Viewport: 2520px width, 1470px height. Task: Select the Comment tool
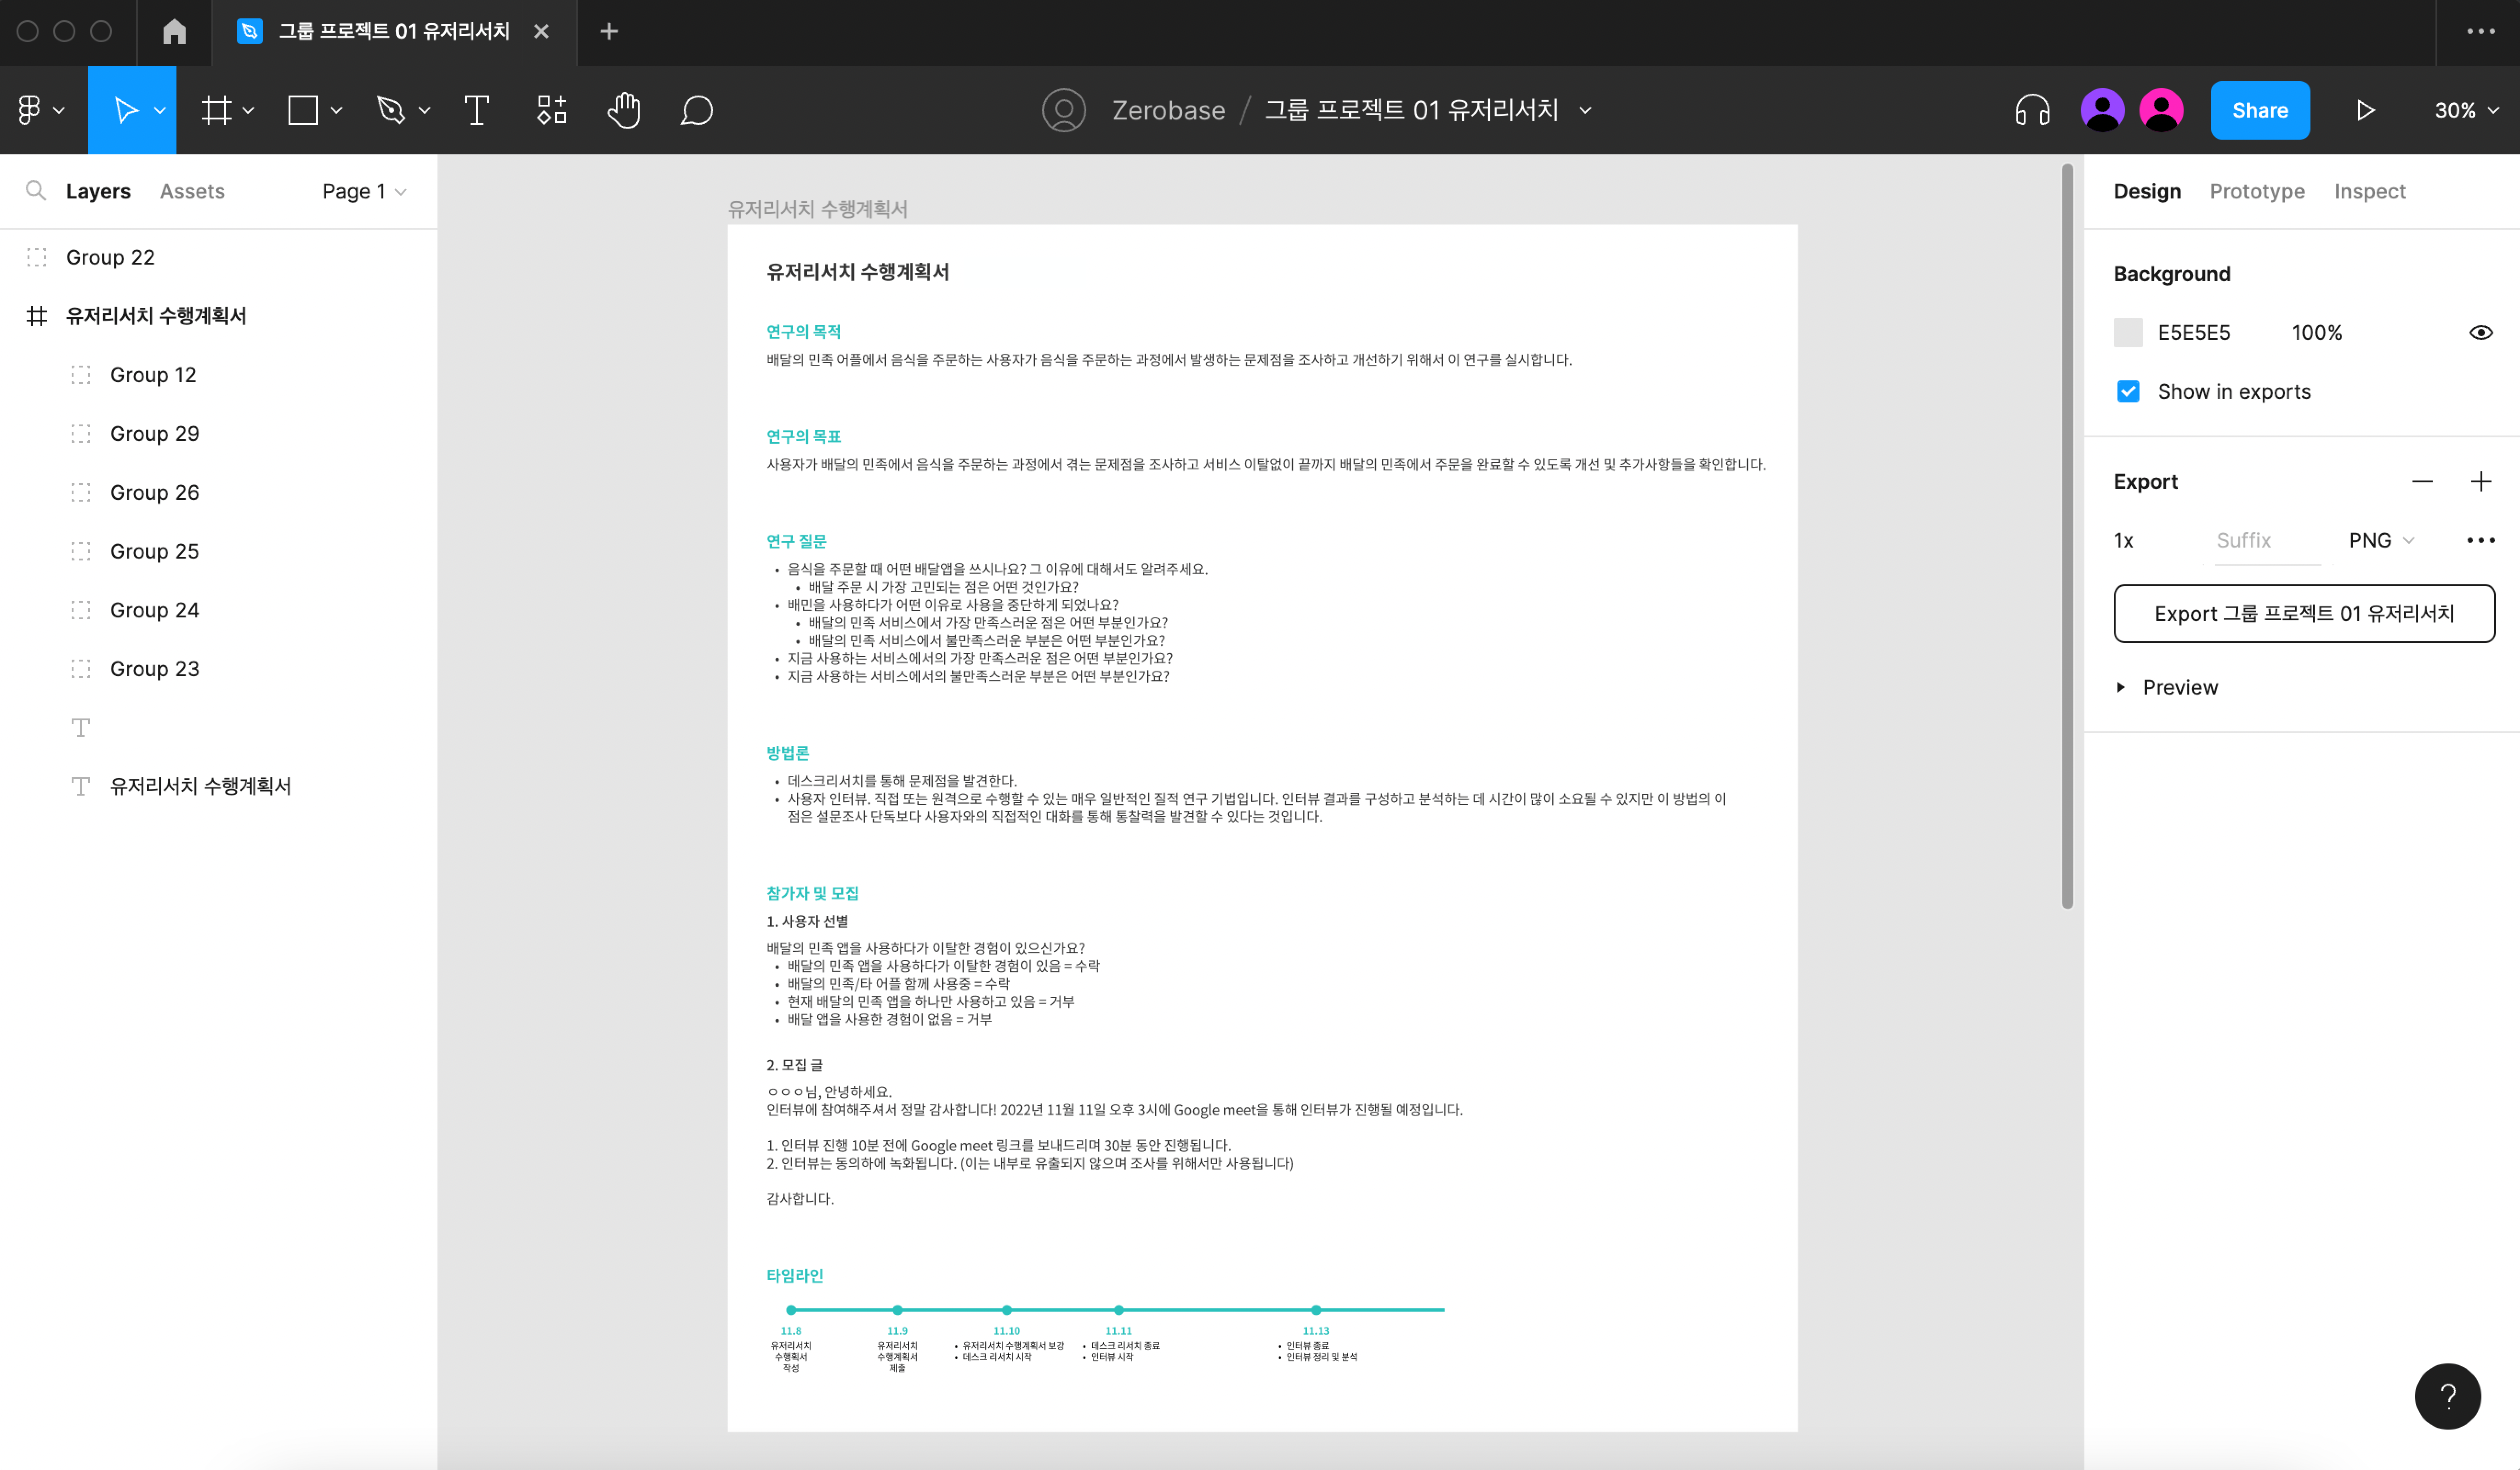pos(697,110)
